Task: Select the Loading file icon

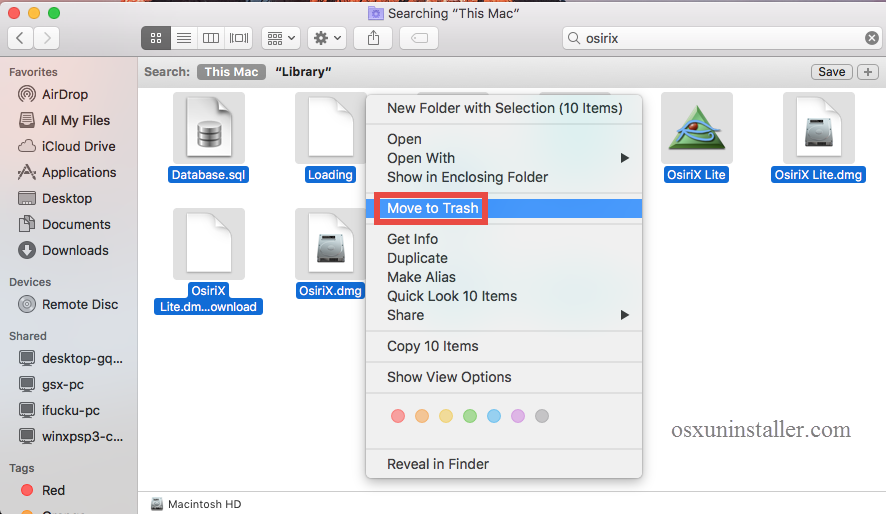Action: 331,128
